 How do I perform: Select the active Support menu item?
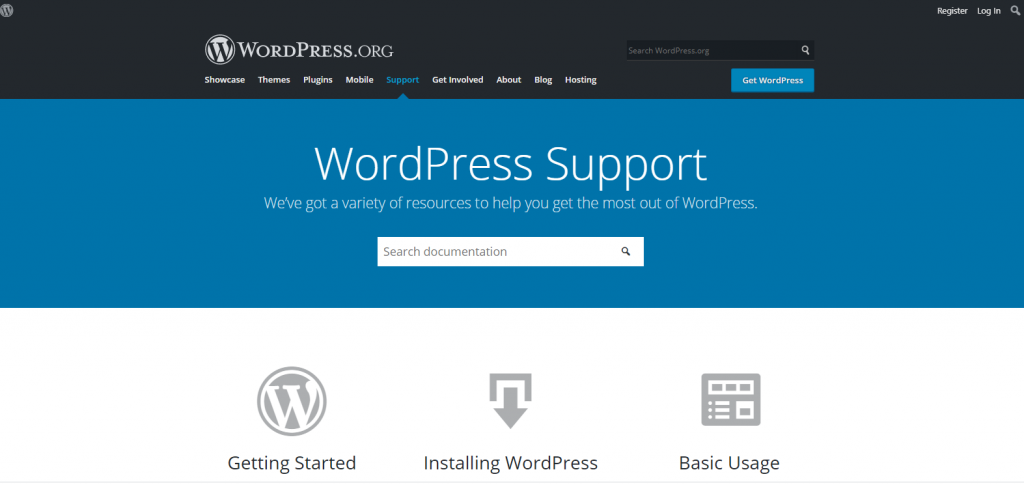[x=402, y=80]
